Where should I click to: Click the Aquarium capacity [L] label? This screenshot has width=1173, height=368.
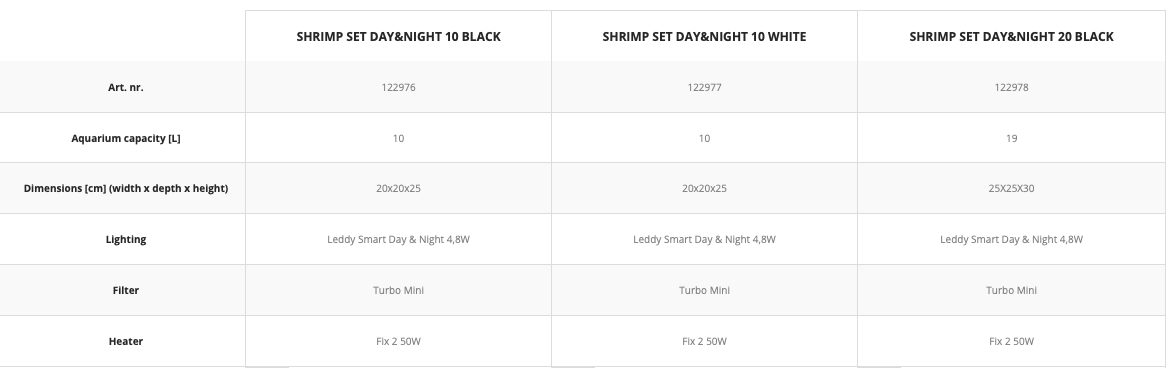126,138
